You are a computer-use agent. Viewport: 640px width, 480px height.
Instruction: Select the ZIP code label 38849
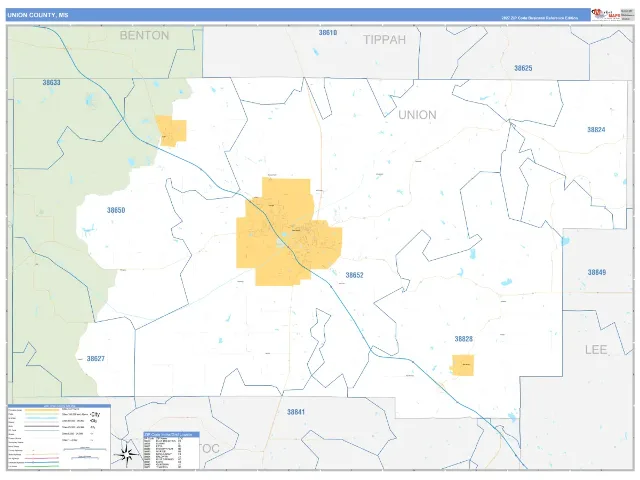[597, 272]
